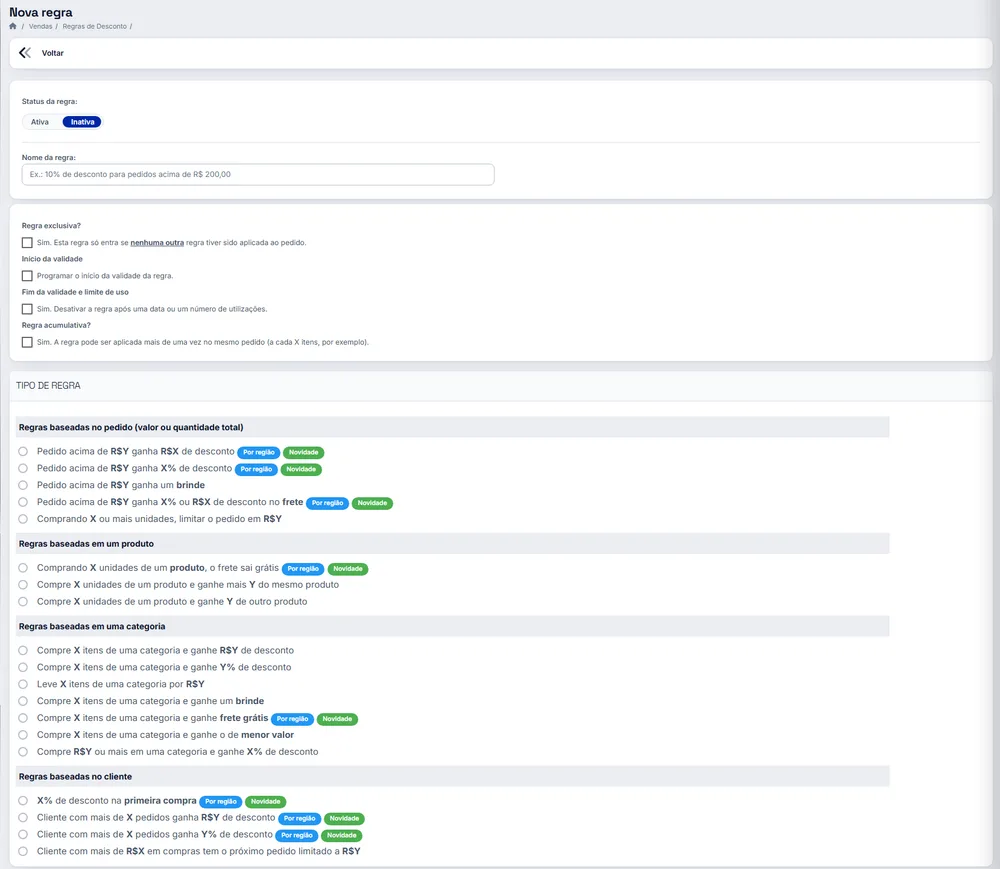Image resolution: width=1000 pixels, height=869 pixels.
Task: Click Por região badge on R$X de desconto row
Action: click(x=258, y=452)
